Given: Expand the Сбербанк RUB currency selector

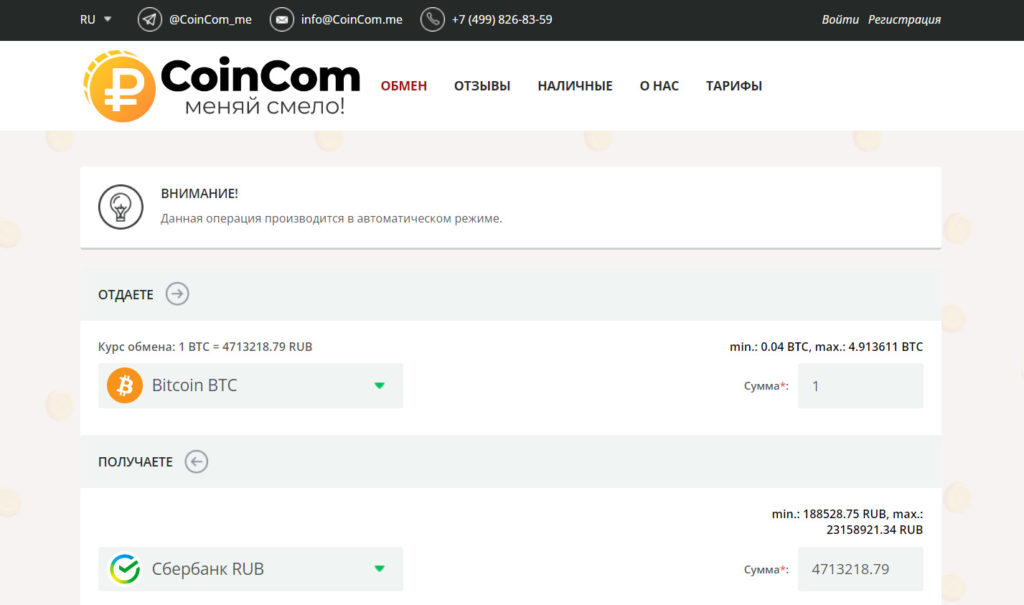Looking at the screenshot, I should (250, 569).
